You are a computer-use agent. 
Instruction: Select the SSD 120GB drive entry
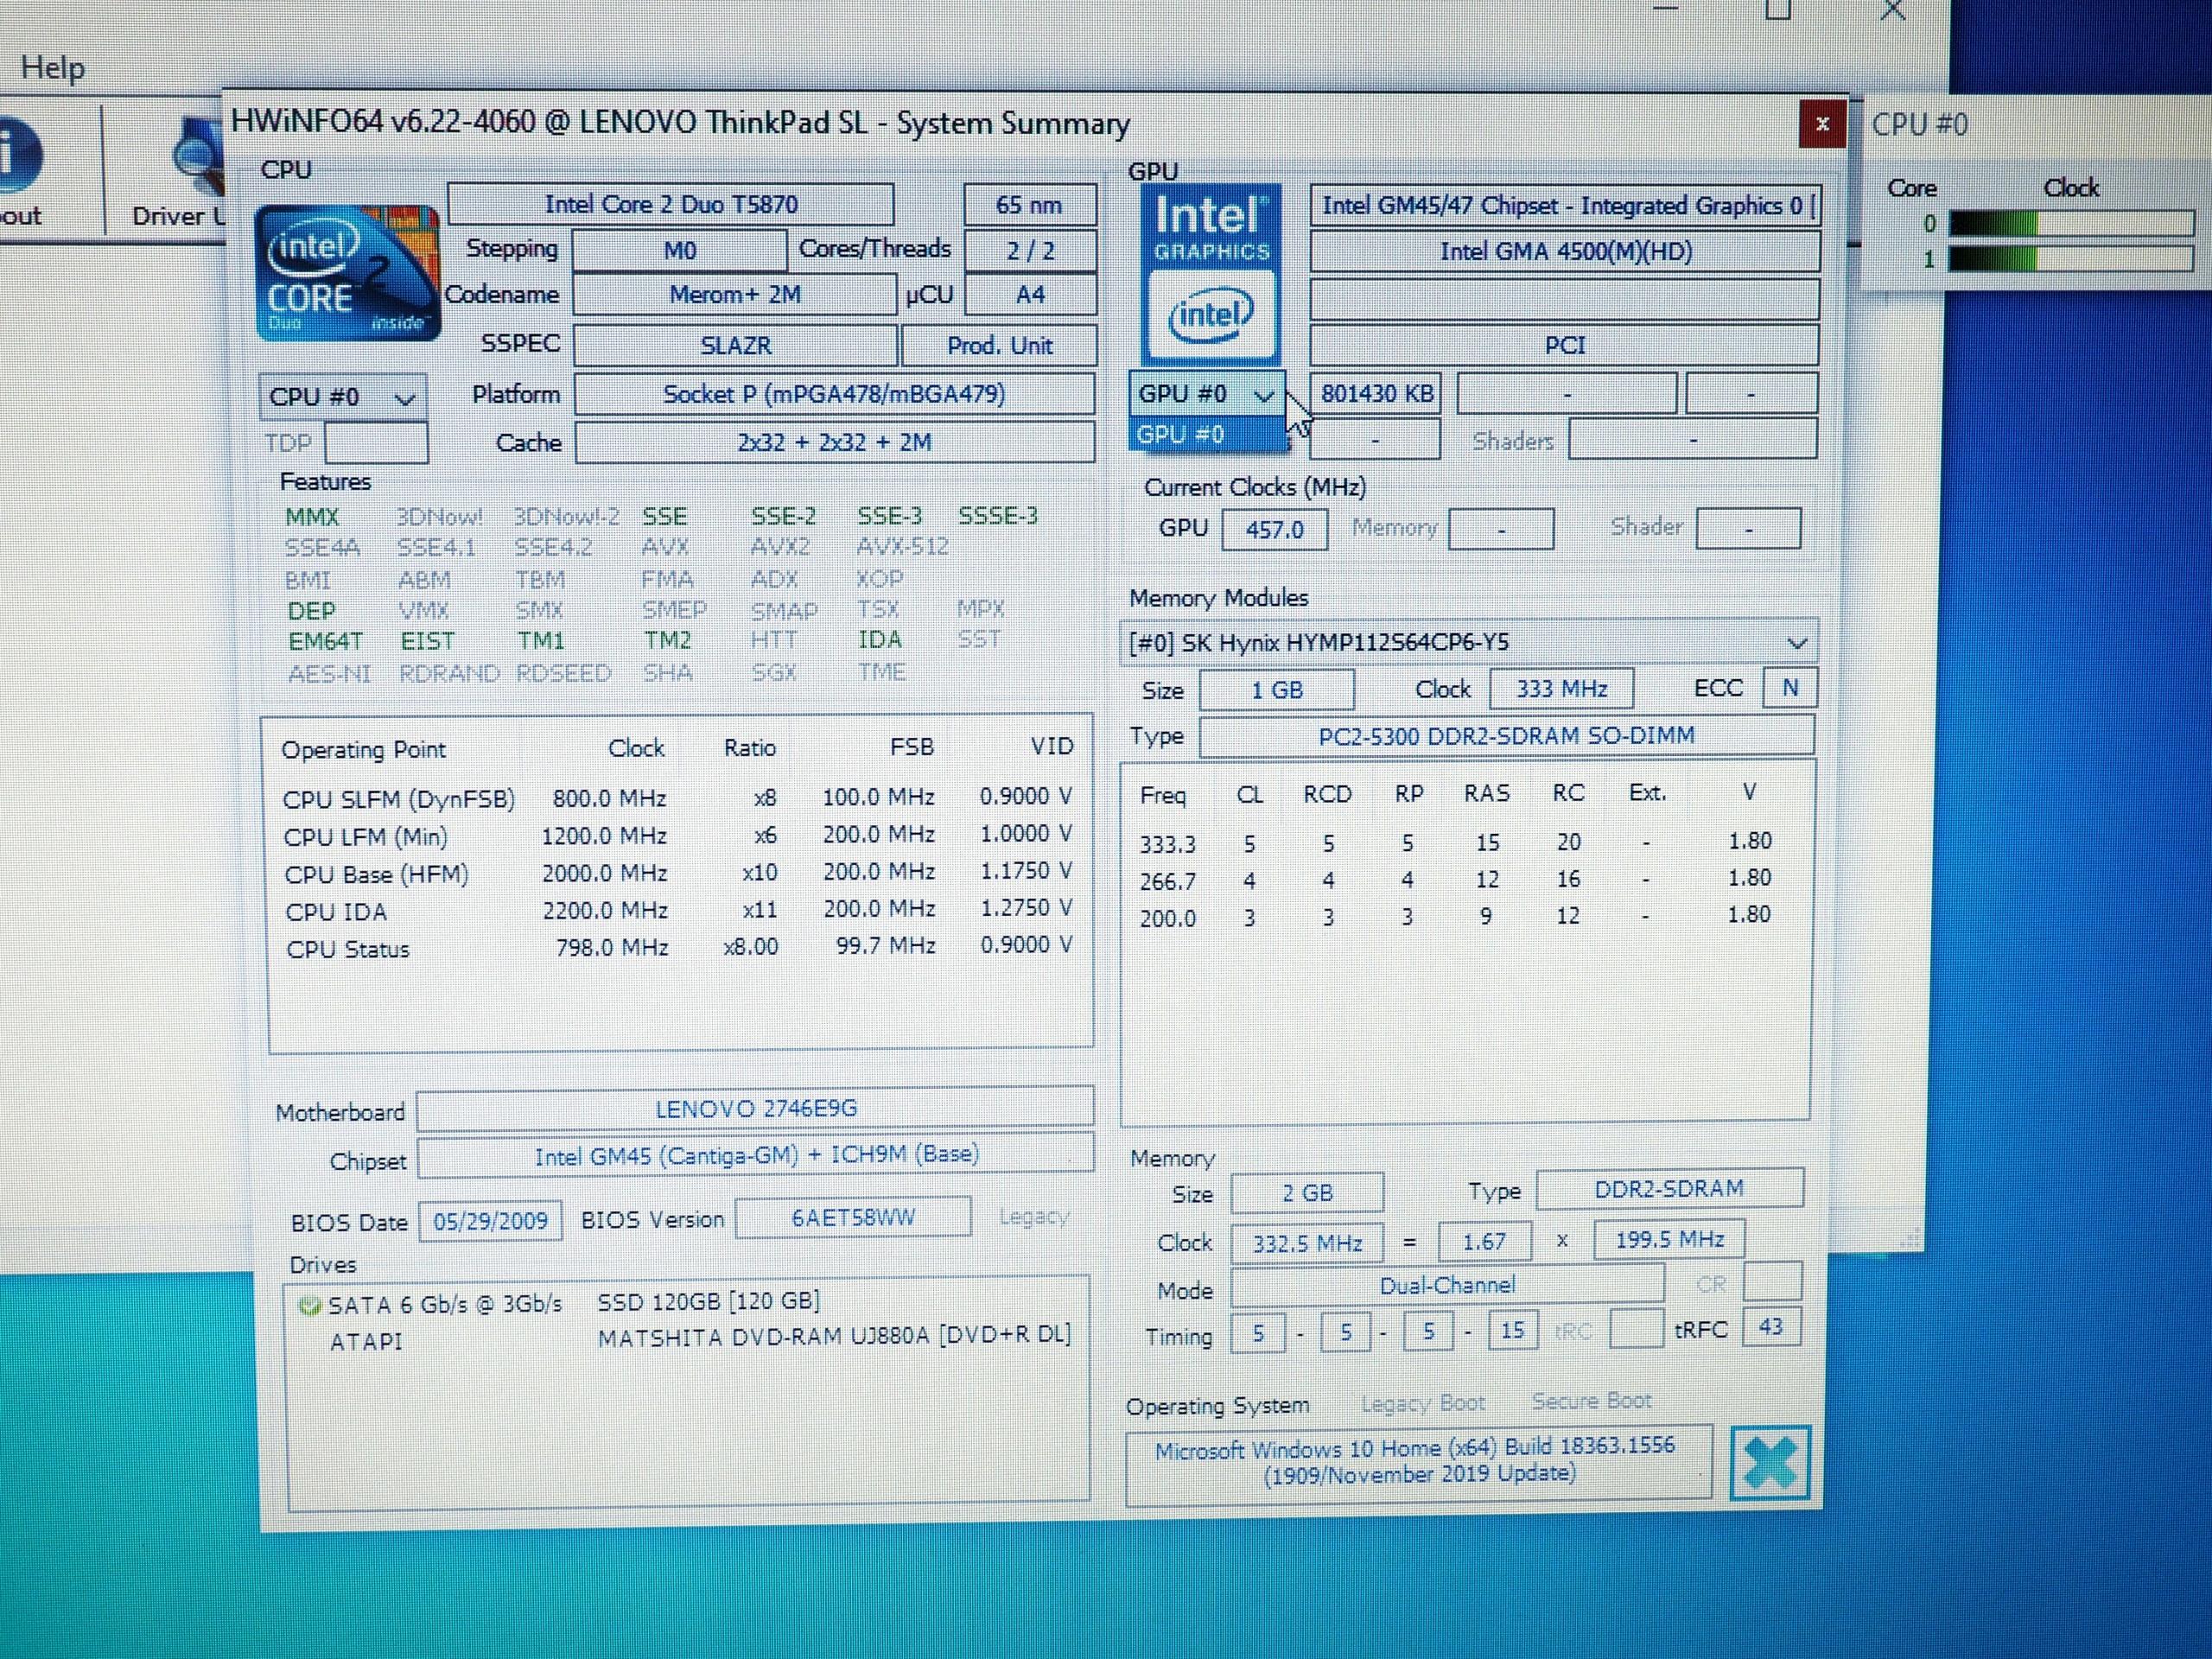(560, 1303)
